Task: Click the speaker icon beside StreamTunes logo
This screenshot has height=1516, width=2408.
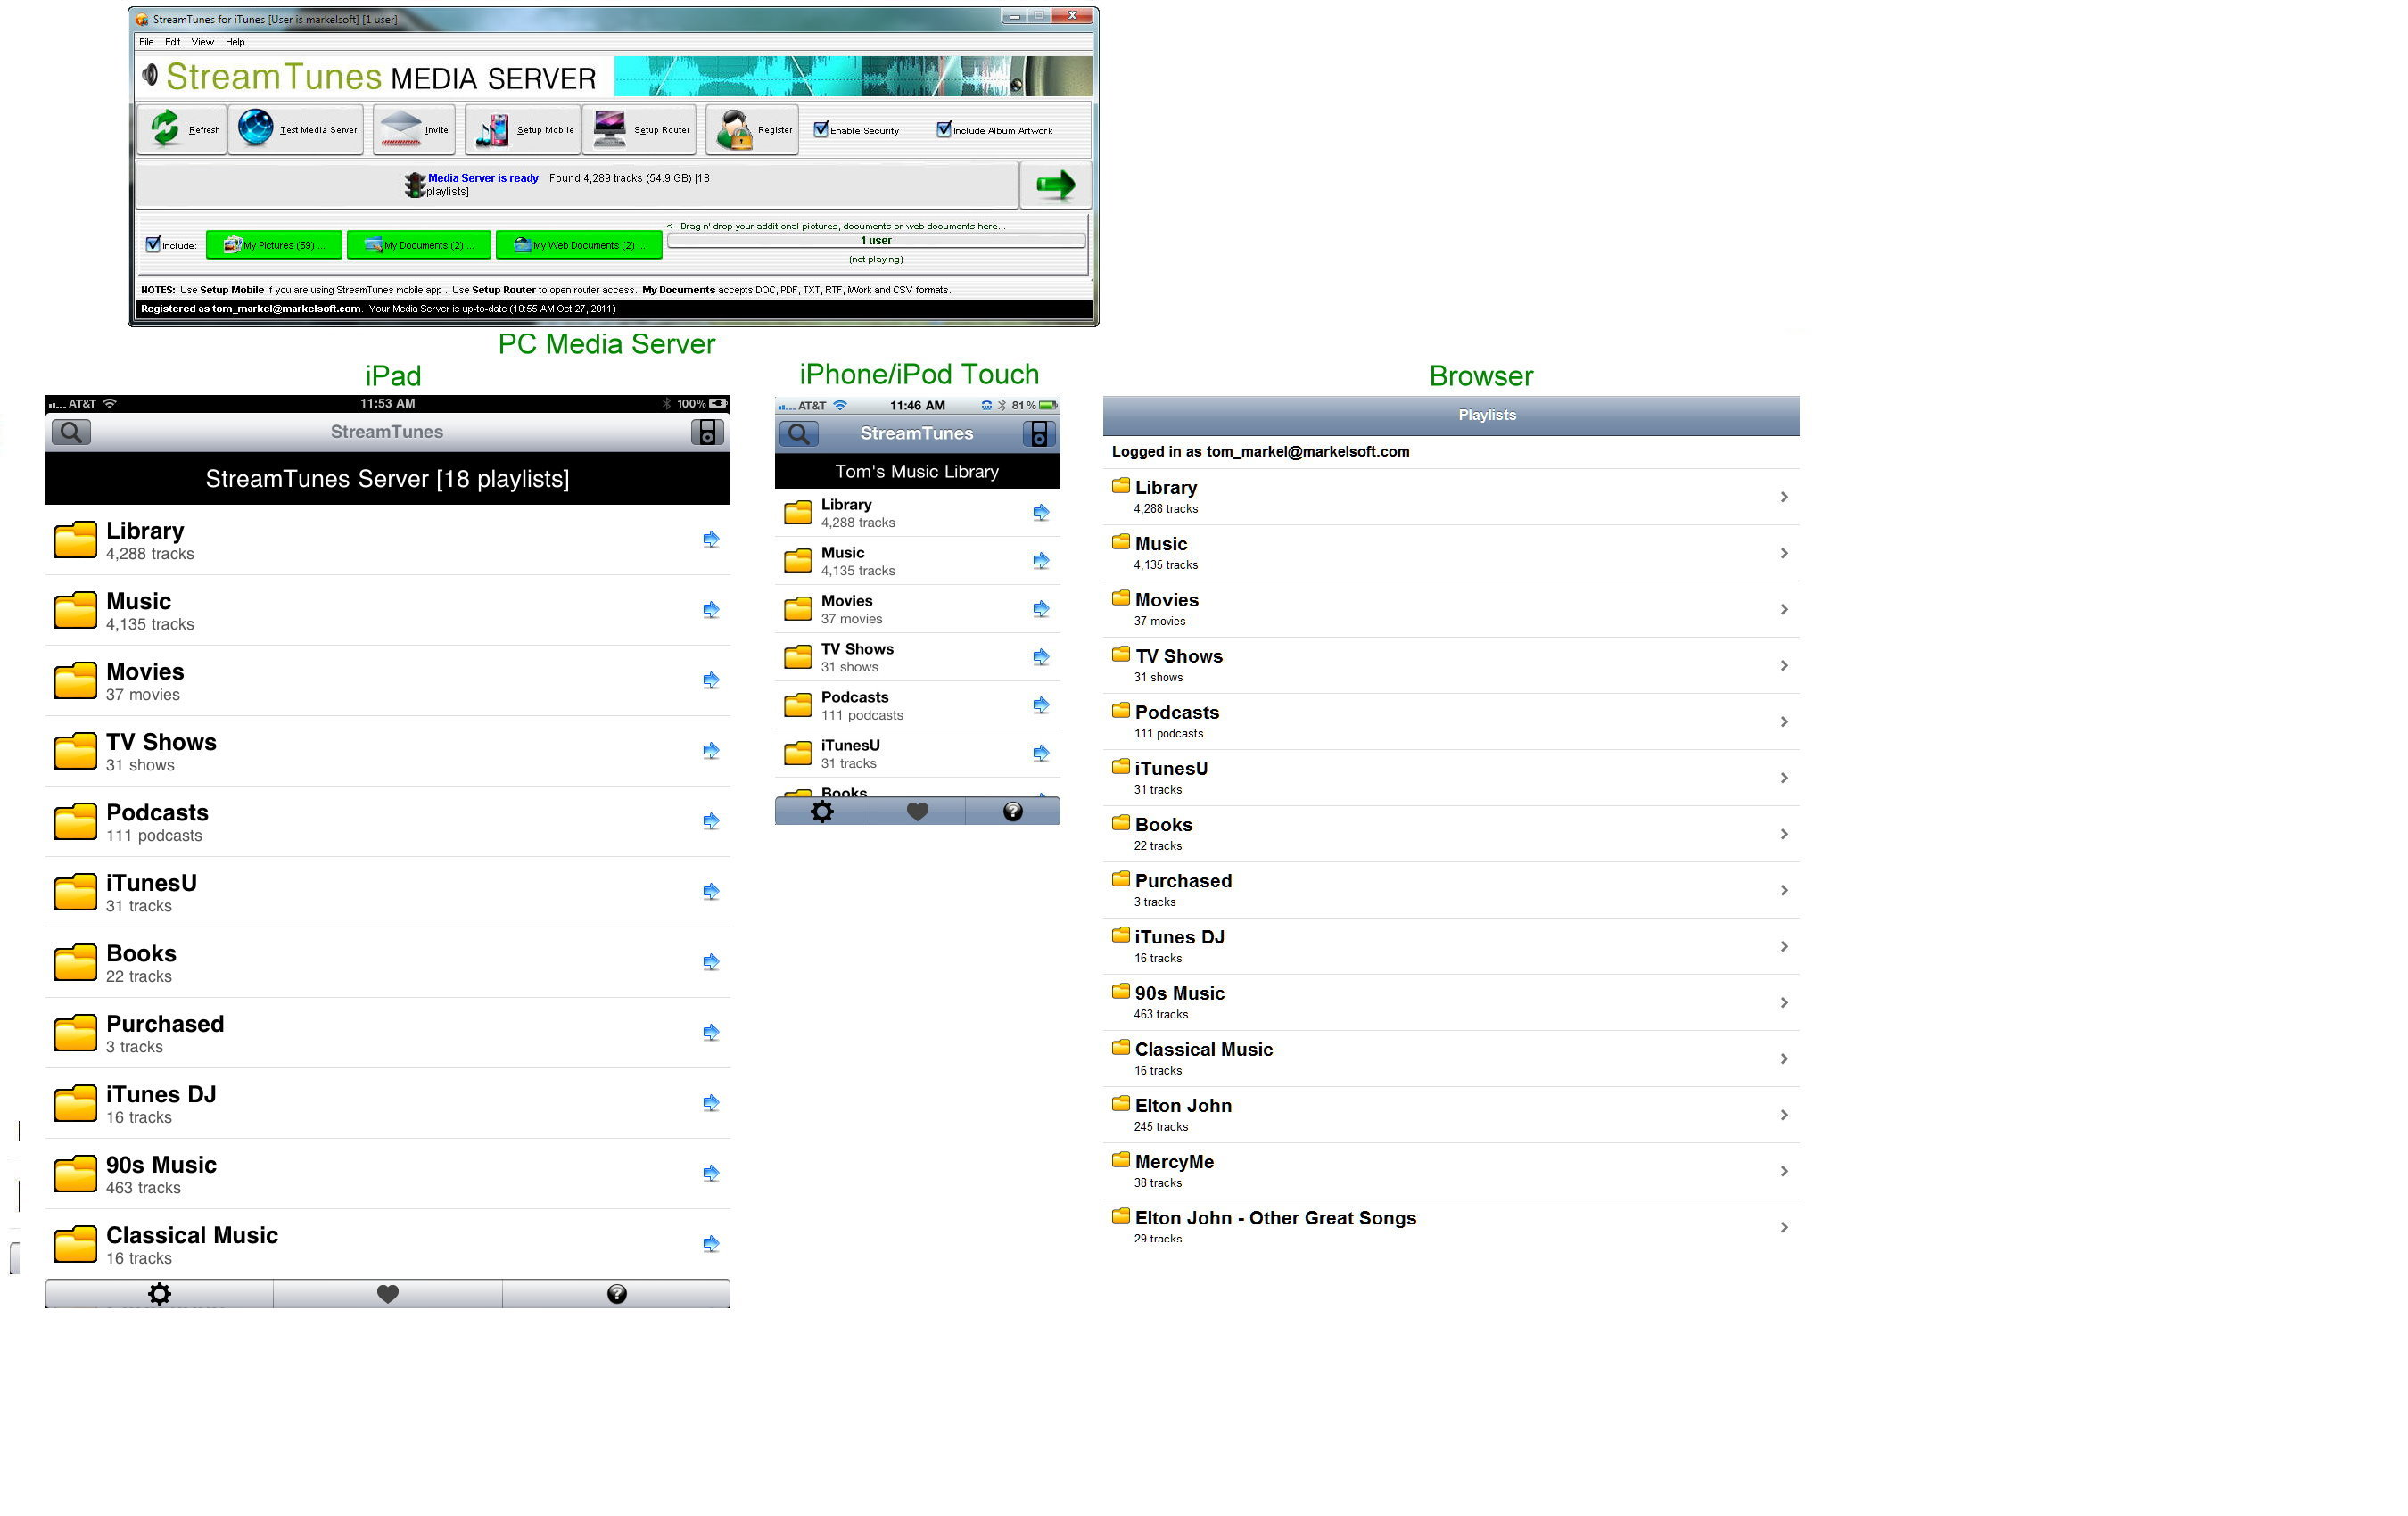Action: point(150,74)
